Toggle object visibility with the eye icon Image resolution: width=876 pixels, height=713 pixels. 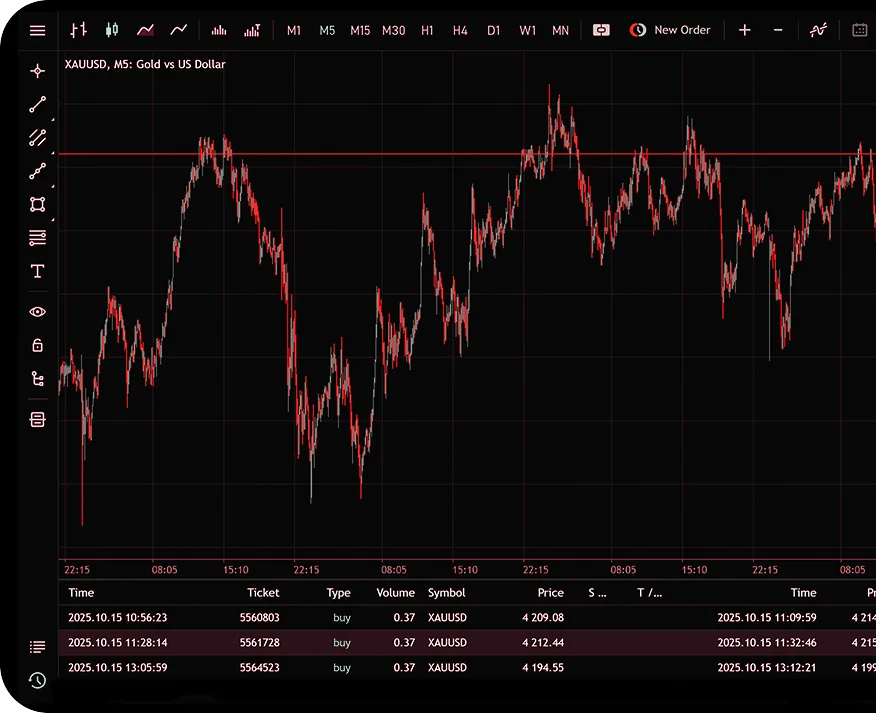point(37,311)
